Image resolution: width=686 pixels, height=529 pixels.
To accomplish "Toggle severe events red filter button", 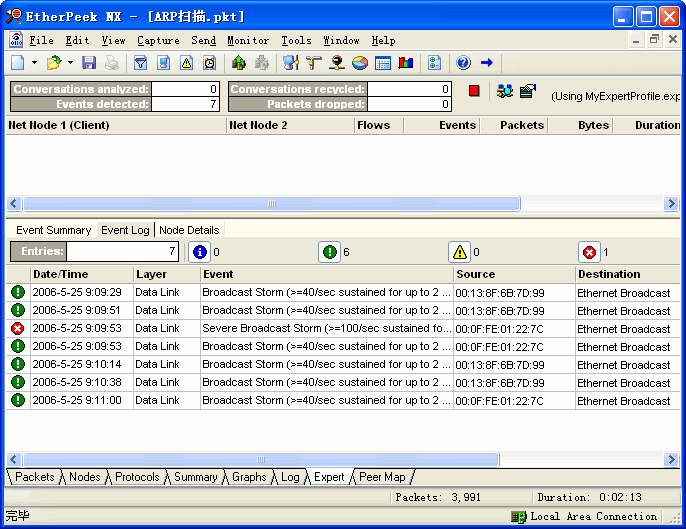I will click(589, 252).
